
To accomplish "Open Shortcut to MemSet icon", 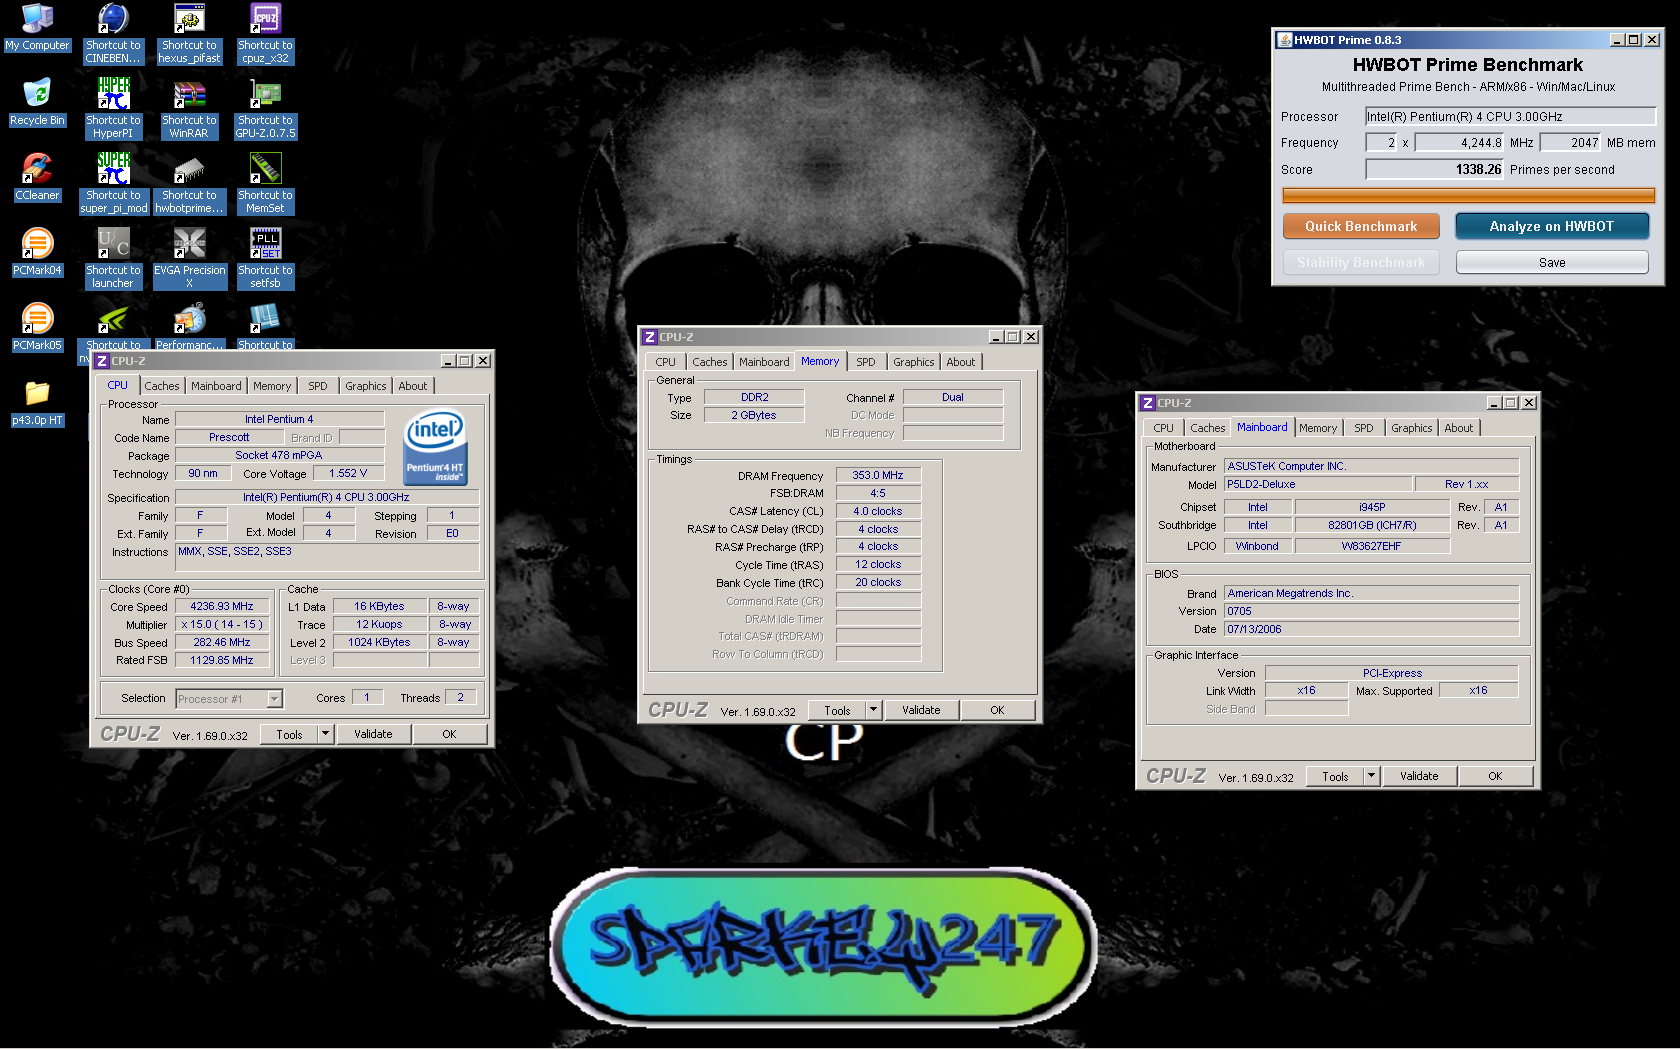I will point(265,183).
